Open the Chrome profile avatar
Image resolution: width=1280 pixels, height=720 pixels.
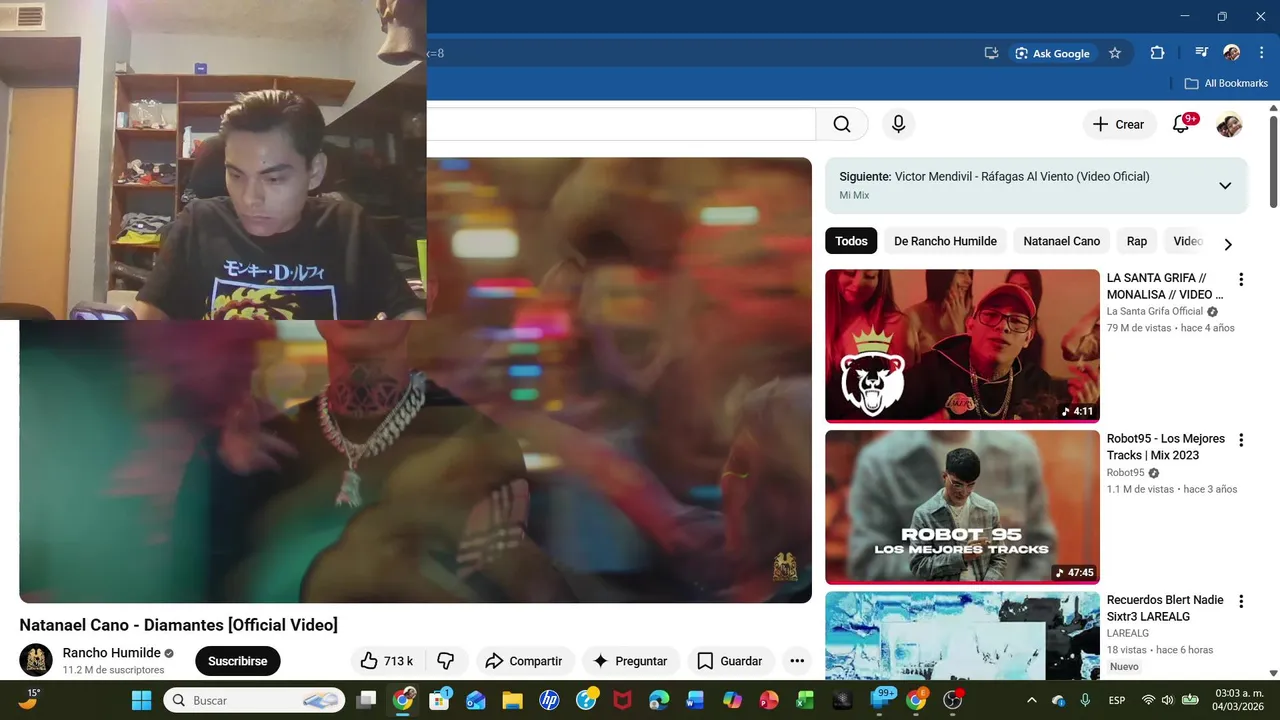[x=1232, y=53]
